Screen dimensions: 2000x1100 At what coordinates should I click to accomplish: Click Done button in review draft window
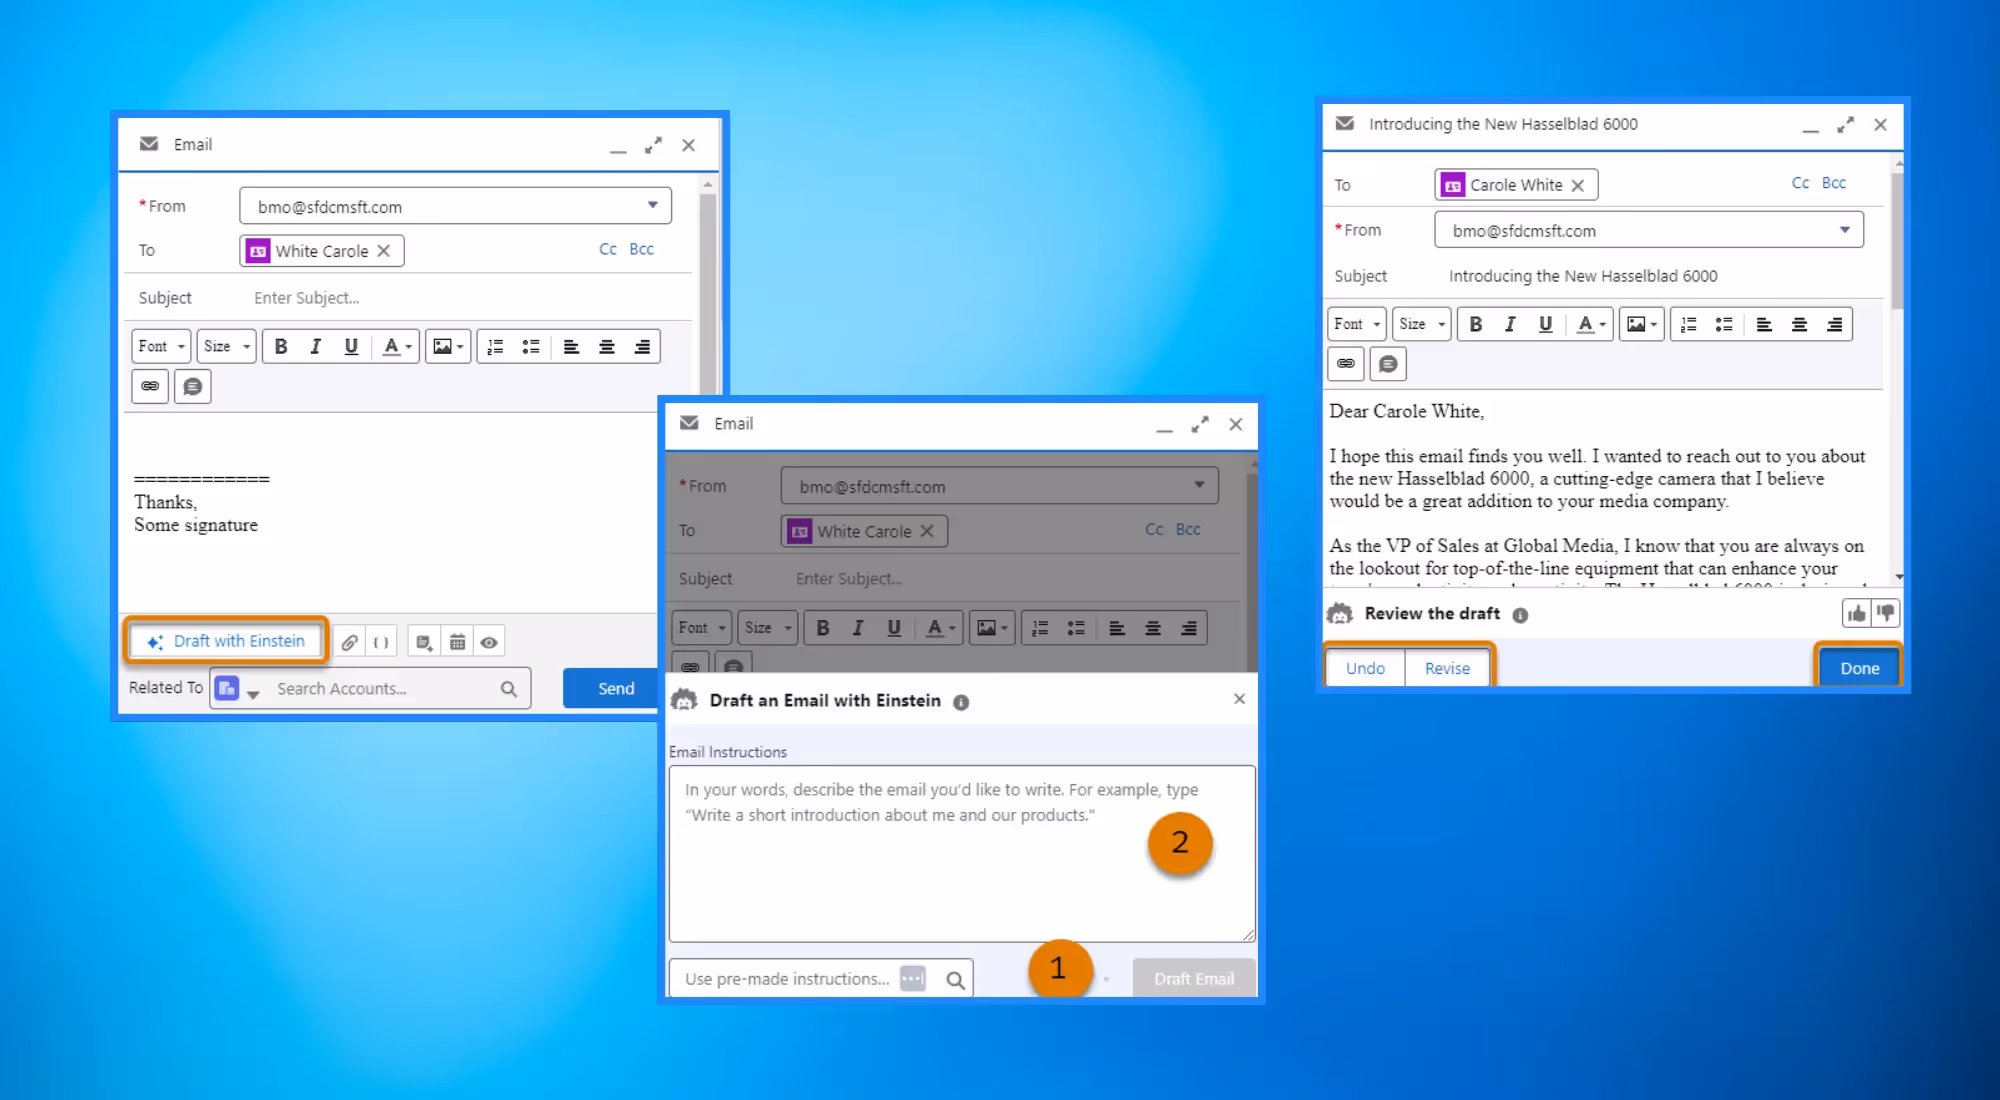[1859, 668]
